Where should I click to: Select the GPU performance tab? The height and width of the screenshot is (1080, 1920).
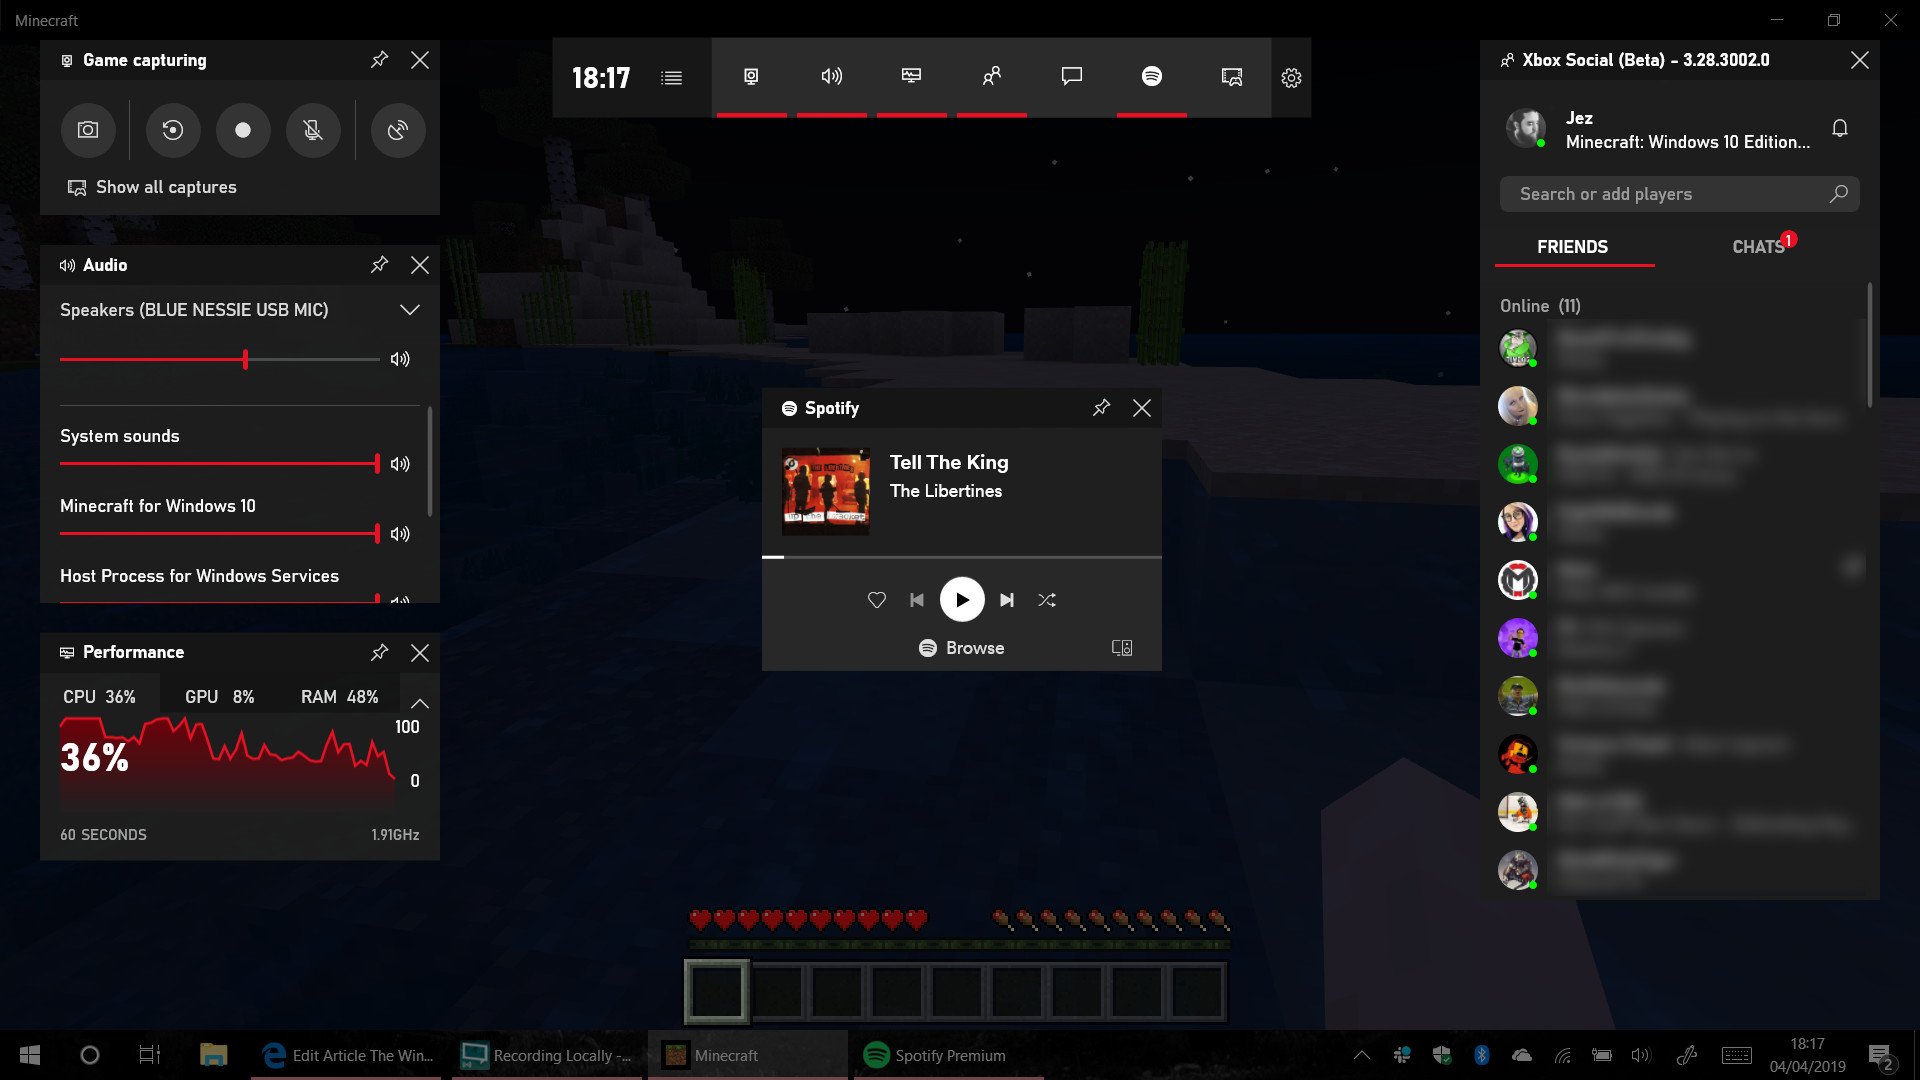point(219,697)
